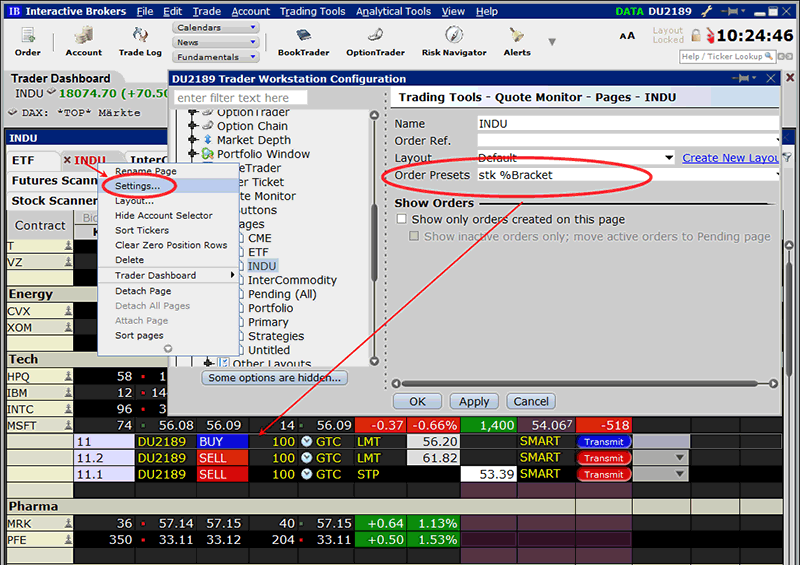Screen dimensions: 800x565
Task: Toggle Show inactive orders only checkbox
Action: 414,236
